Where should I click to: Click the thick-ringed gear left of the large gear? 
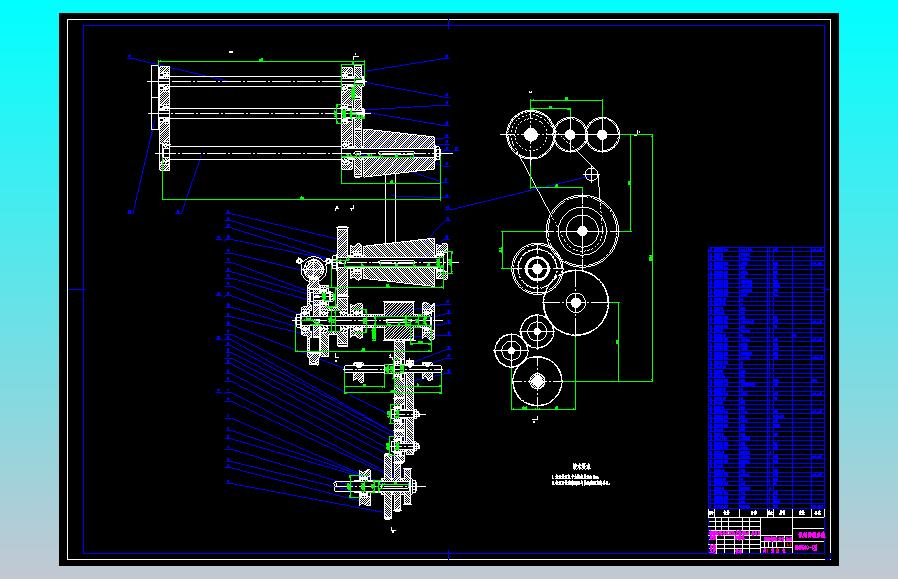(537, 268)
